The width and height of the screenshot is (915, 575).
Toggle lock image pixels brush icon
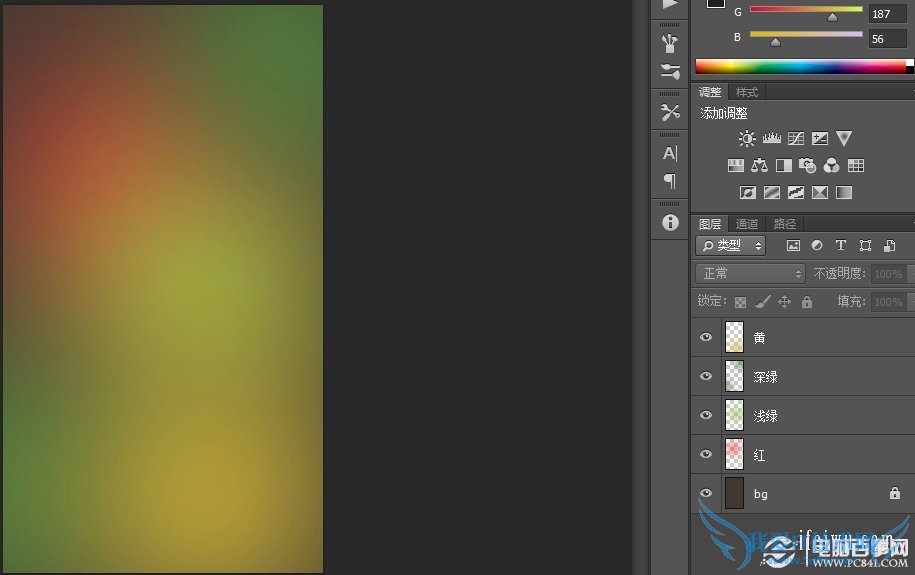(x=763, y=302)
